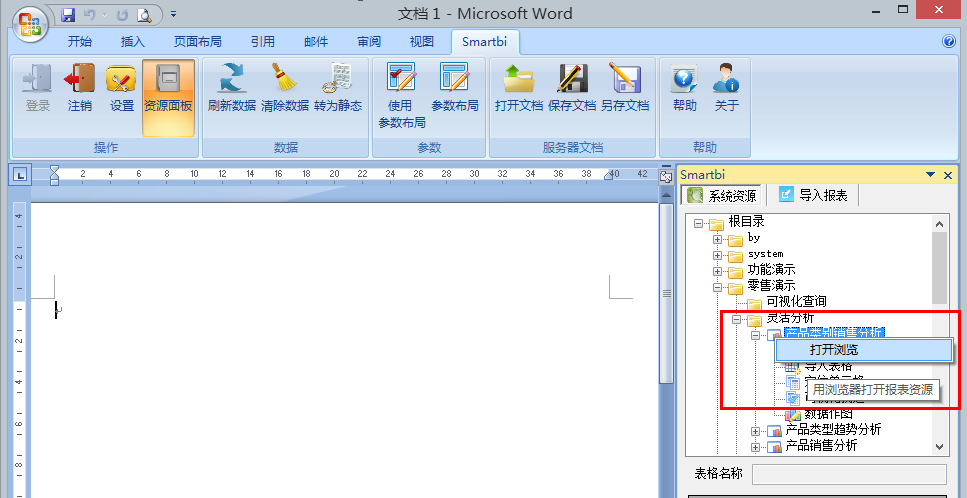This screenshot has height=498, width=967.
Task: Toggle the ruler view button above scrollbar
Action: (665, 177)
